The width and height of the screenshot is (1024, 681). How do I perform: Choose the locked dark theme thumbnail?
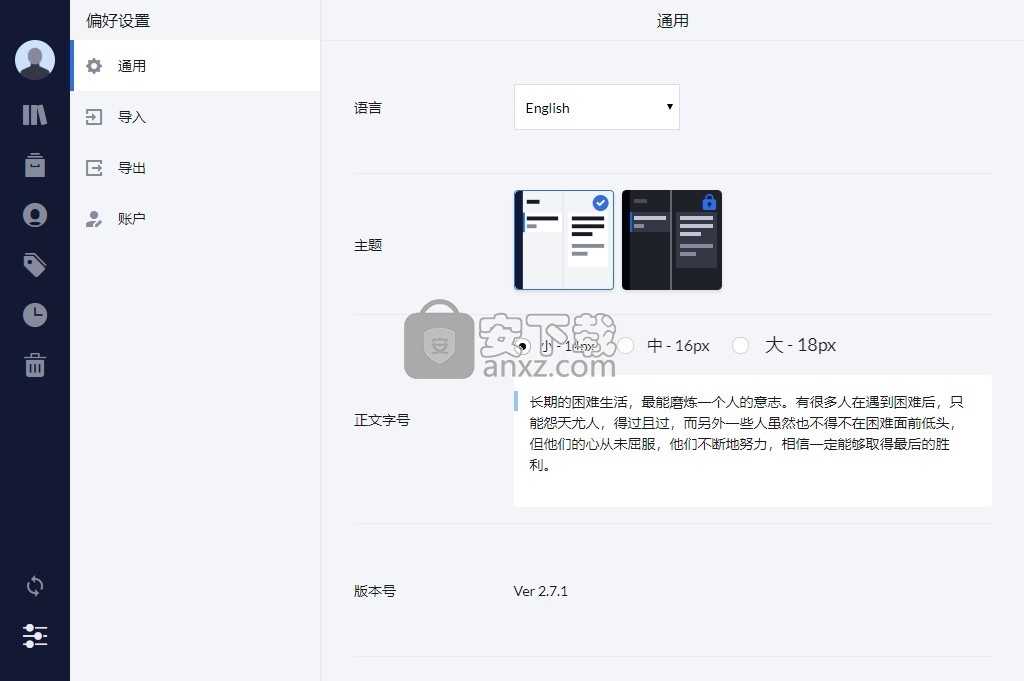[672, 240]
